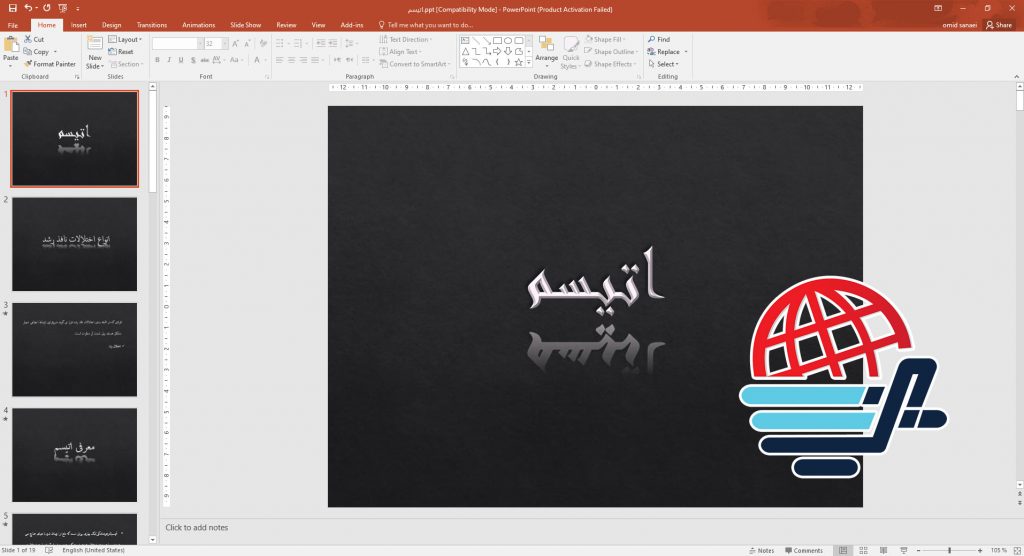This screenshot has height=556, width=1024.
Task: Start Slide Show from status bar
Action: pyautogui.click(x=904, y=551)
